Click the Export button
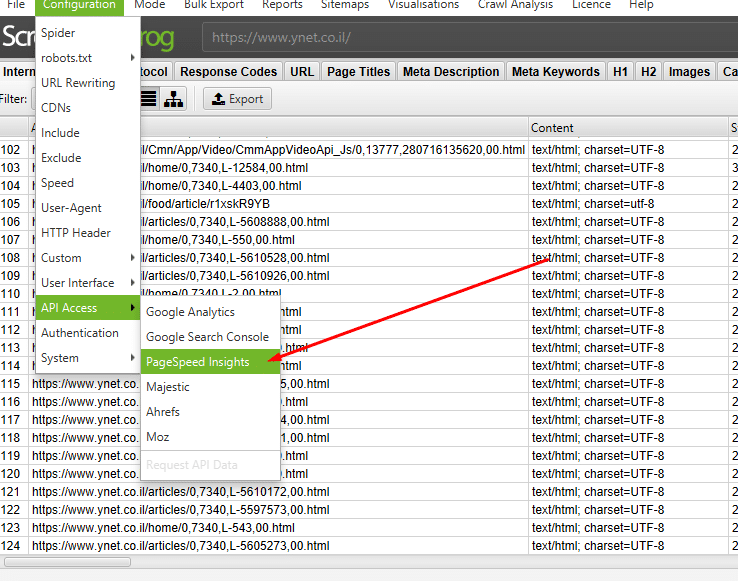This screenshot has width=738, height=581. pos(237,99)
